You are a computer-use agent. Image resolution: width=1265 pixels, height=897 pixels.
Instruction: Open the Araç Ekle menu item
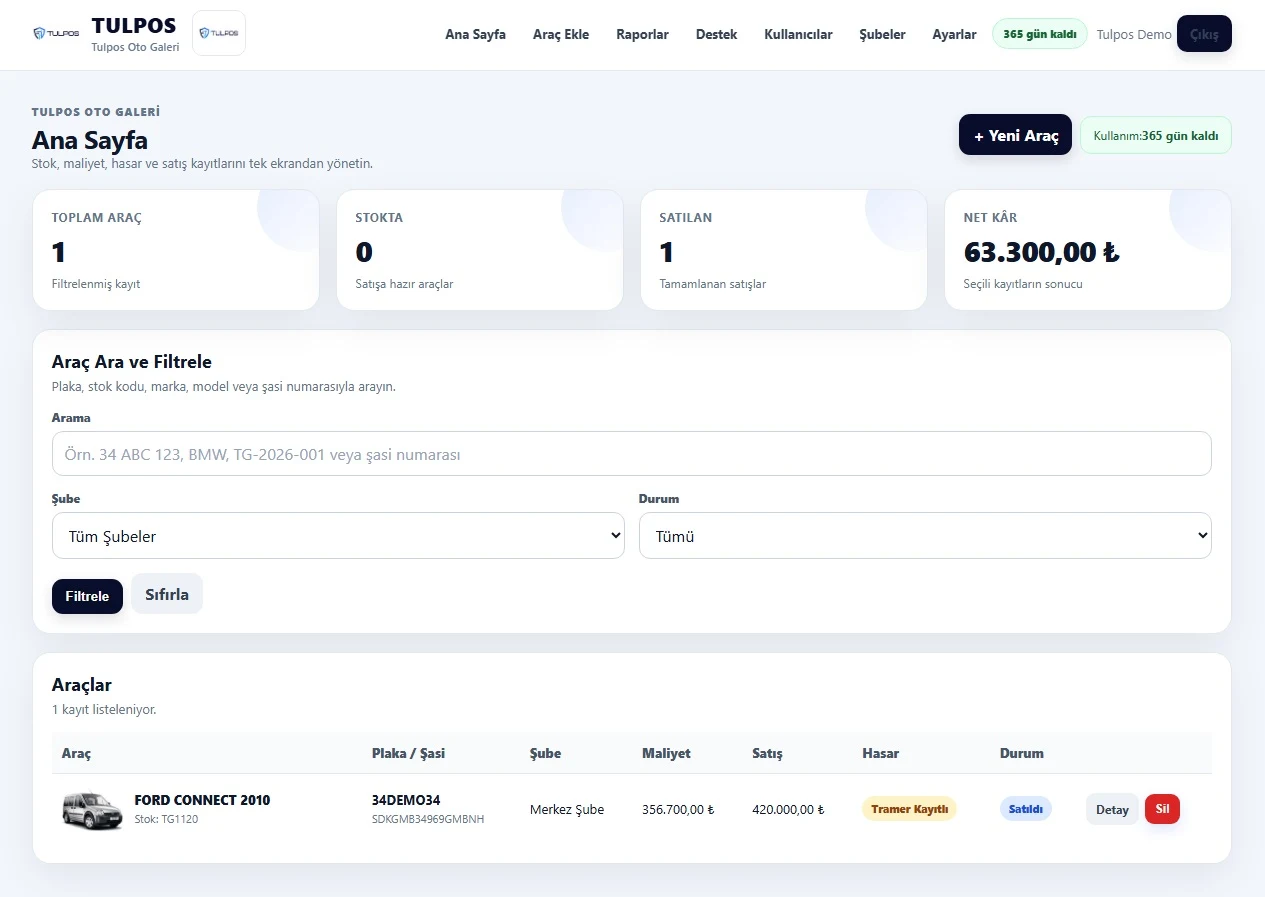561,34
